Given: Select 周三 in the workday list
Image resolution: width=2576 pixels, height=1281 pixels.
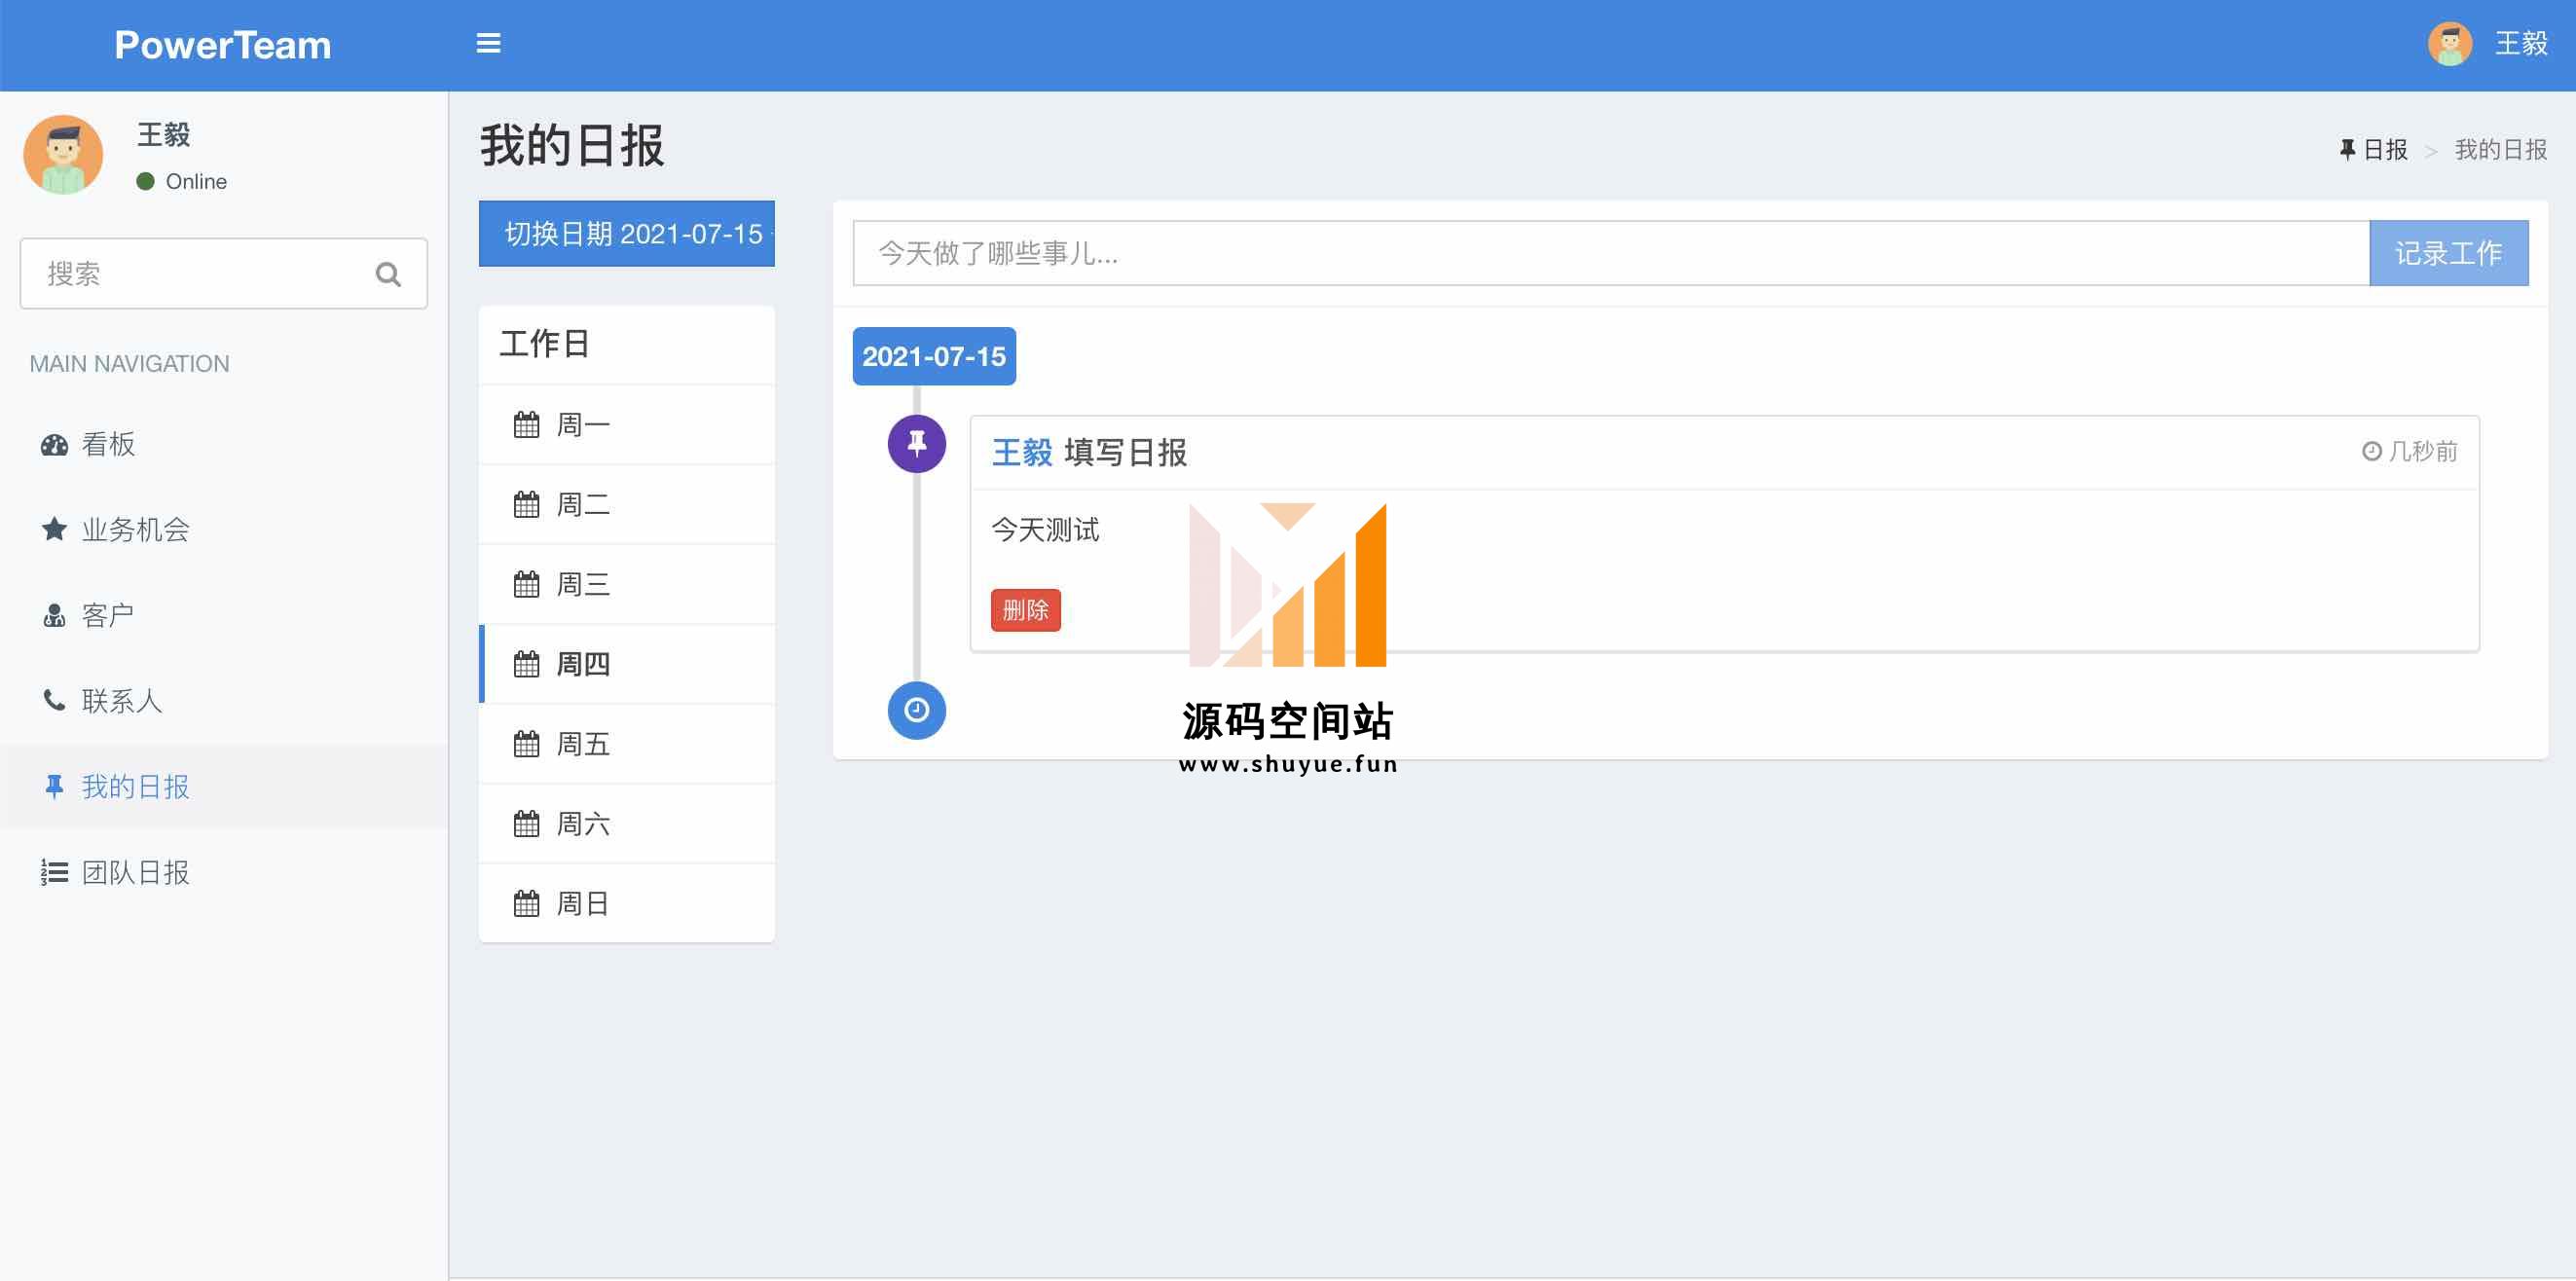Looking at the screenshot, I should [627, 585].
